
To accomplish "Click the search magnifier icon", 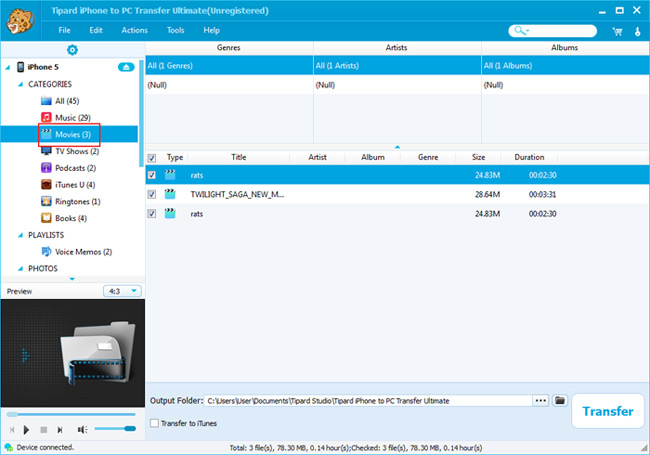I will pyautogui.click(x=521, y=31).
